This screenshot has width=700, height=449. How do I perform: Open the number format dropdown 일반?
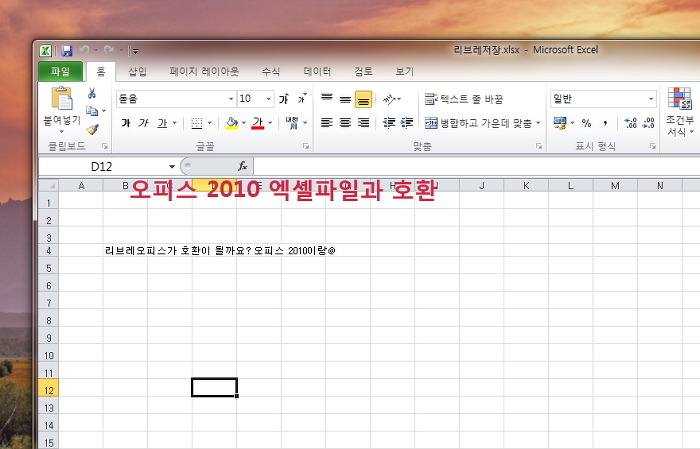click(651, 99)
